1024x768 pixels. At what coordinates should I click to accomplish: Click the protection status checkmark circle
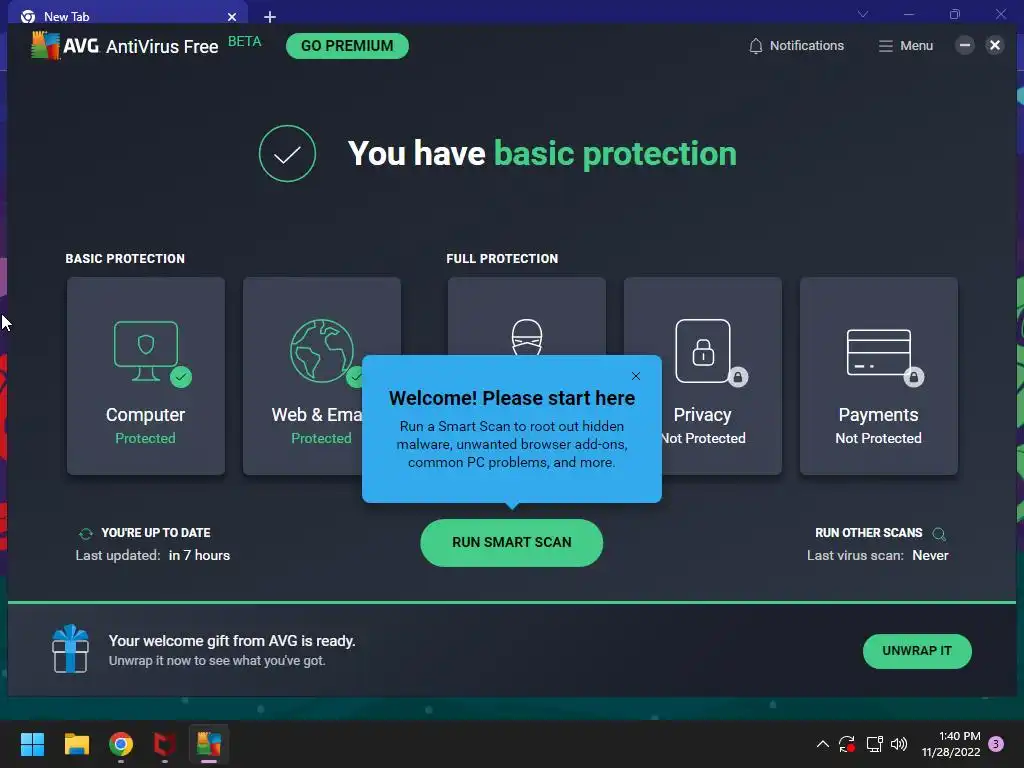[287, 153]
